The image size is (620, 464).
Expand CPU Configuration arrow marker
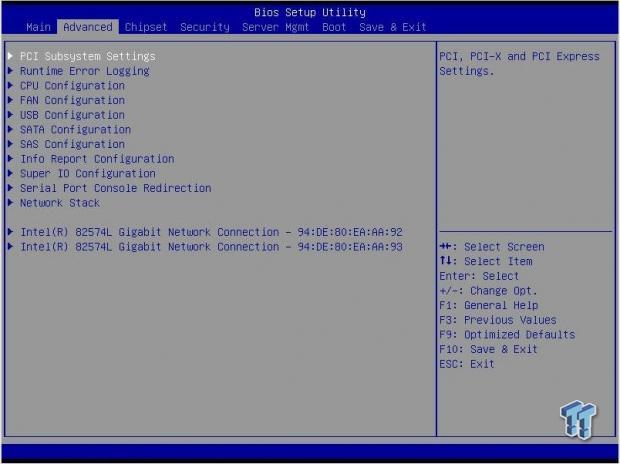click(11, 85)
